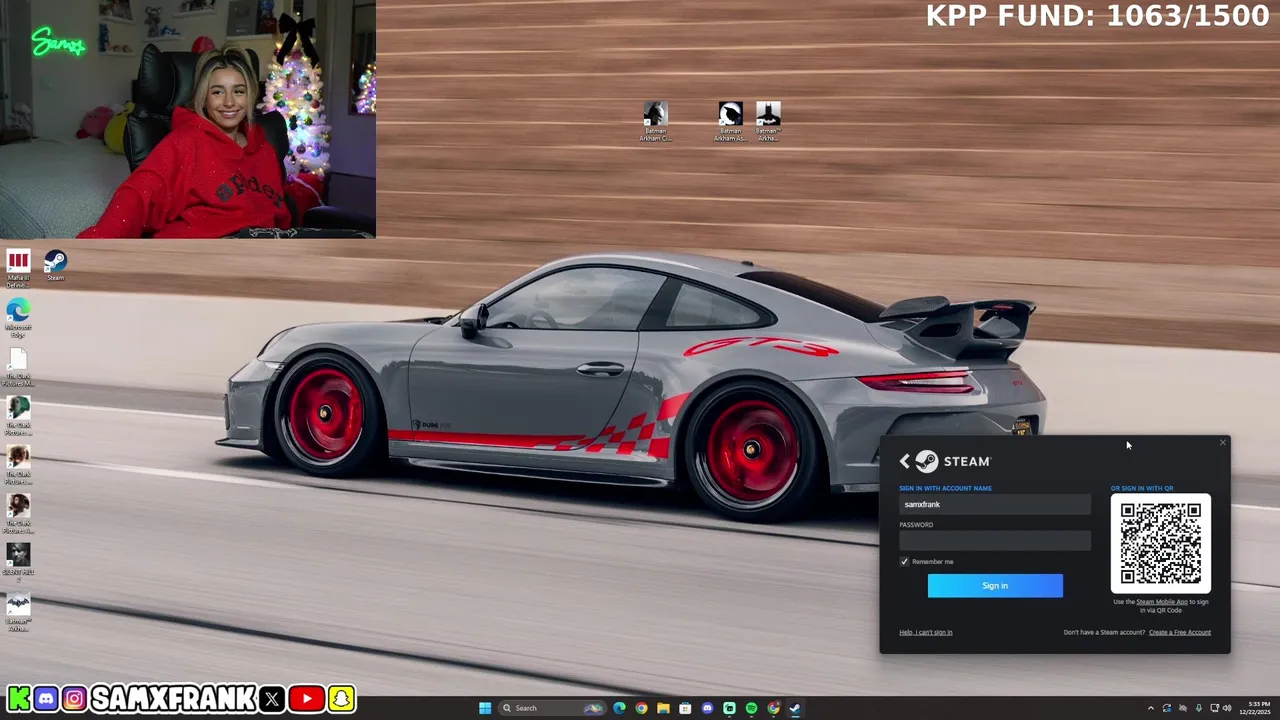The width and height of the screenshot is (1280, 720).
Task: Uncheck the Remember me checkbox
Action: [x=904, y=562]
